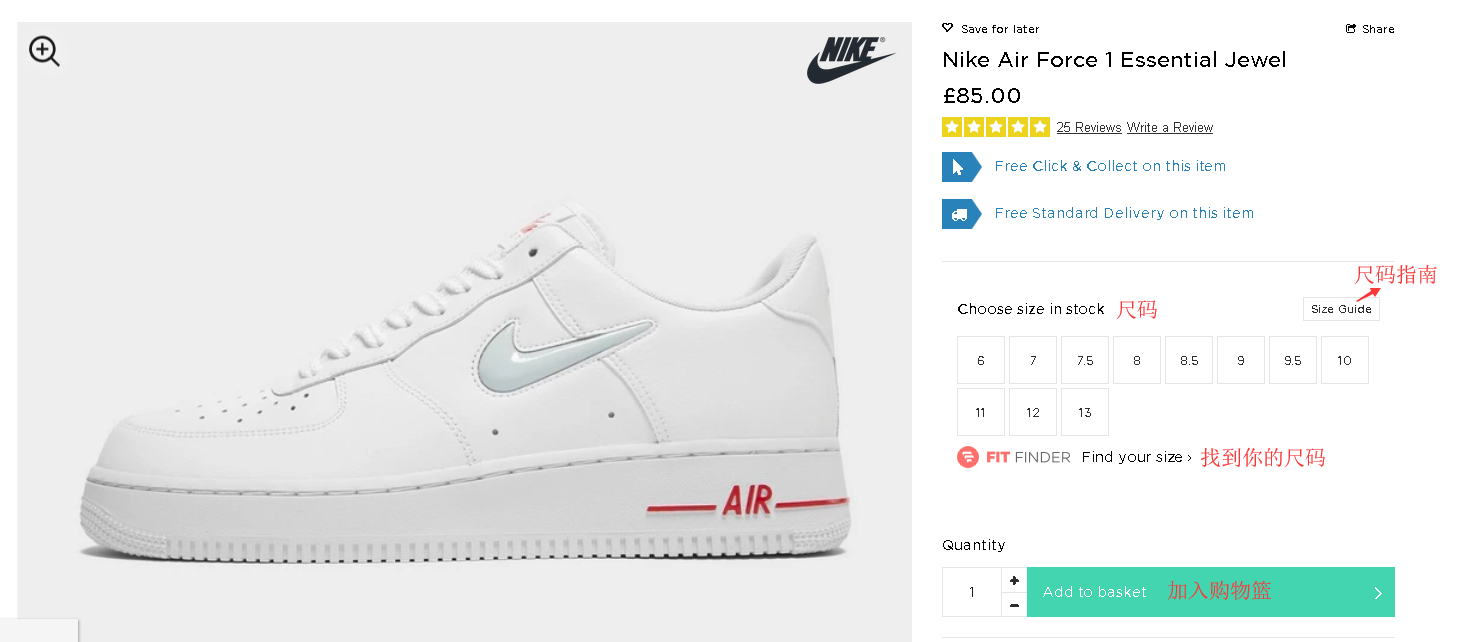Screen dimensions: 1477x642
Task: Click the Share icon
Action: (x=1351, y=29)
